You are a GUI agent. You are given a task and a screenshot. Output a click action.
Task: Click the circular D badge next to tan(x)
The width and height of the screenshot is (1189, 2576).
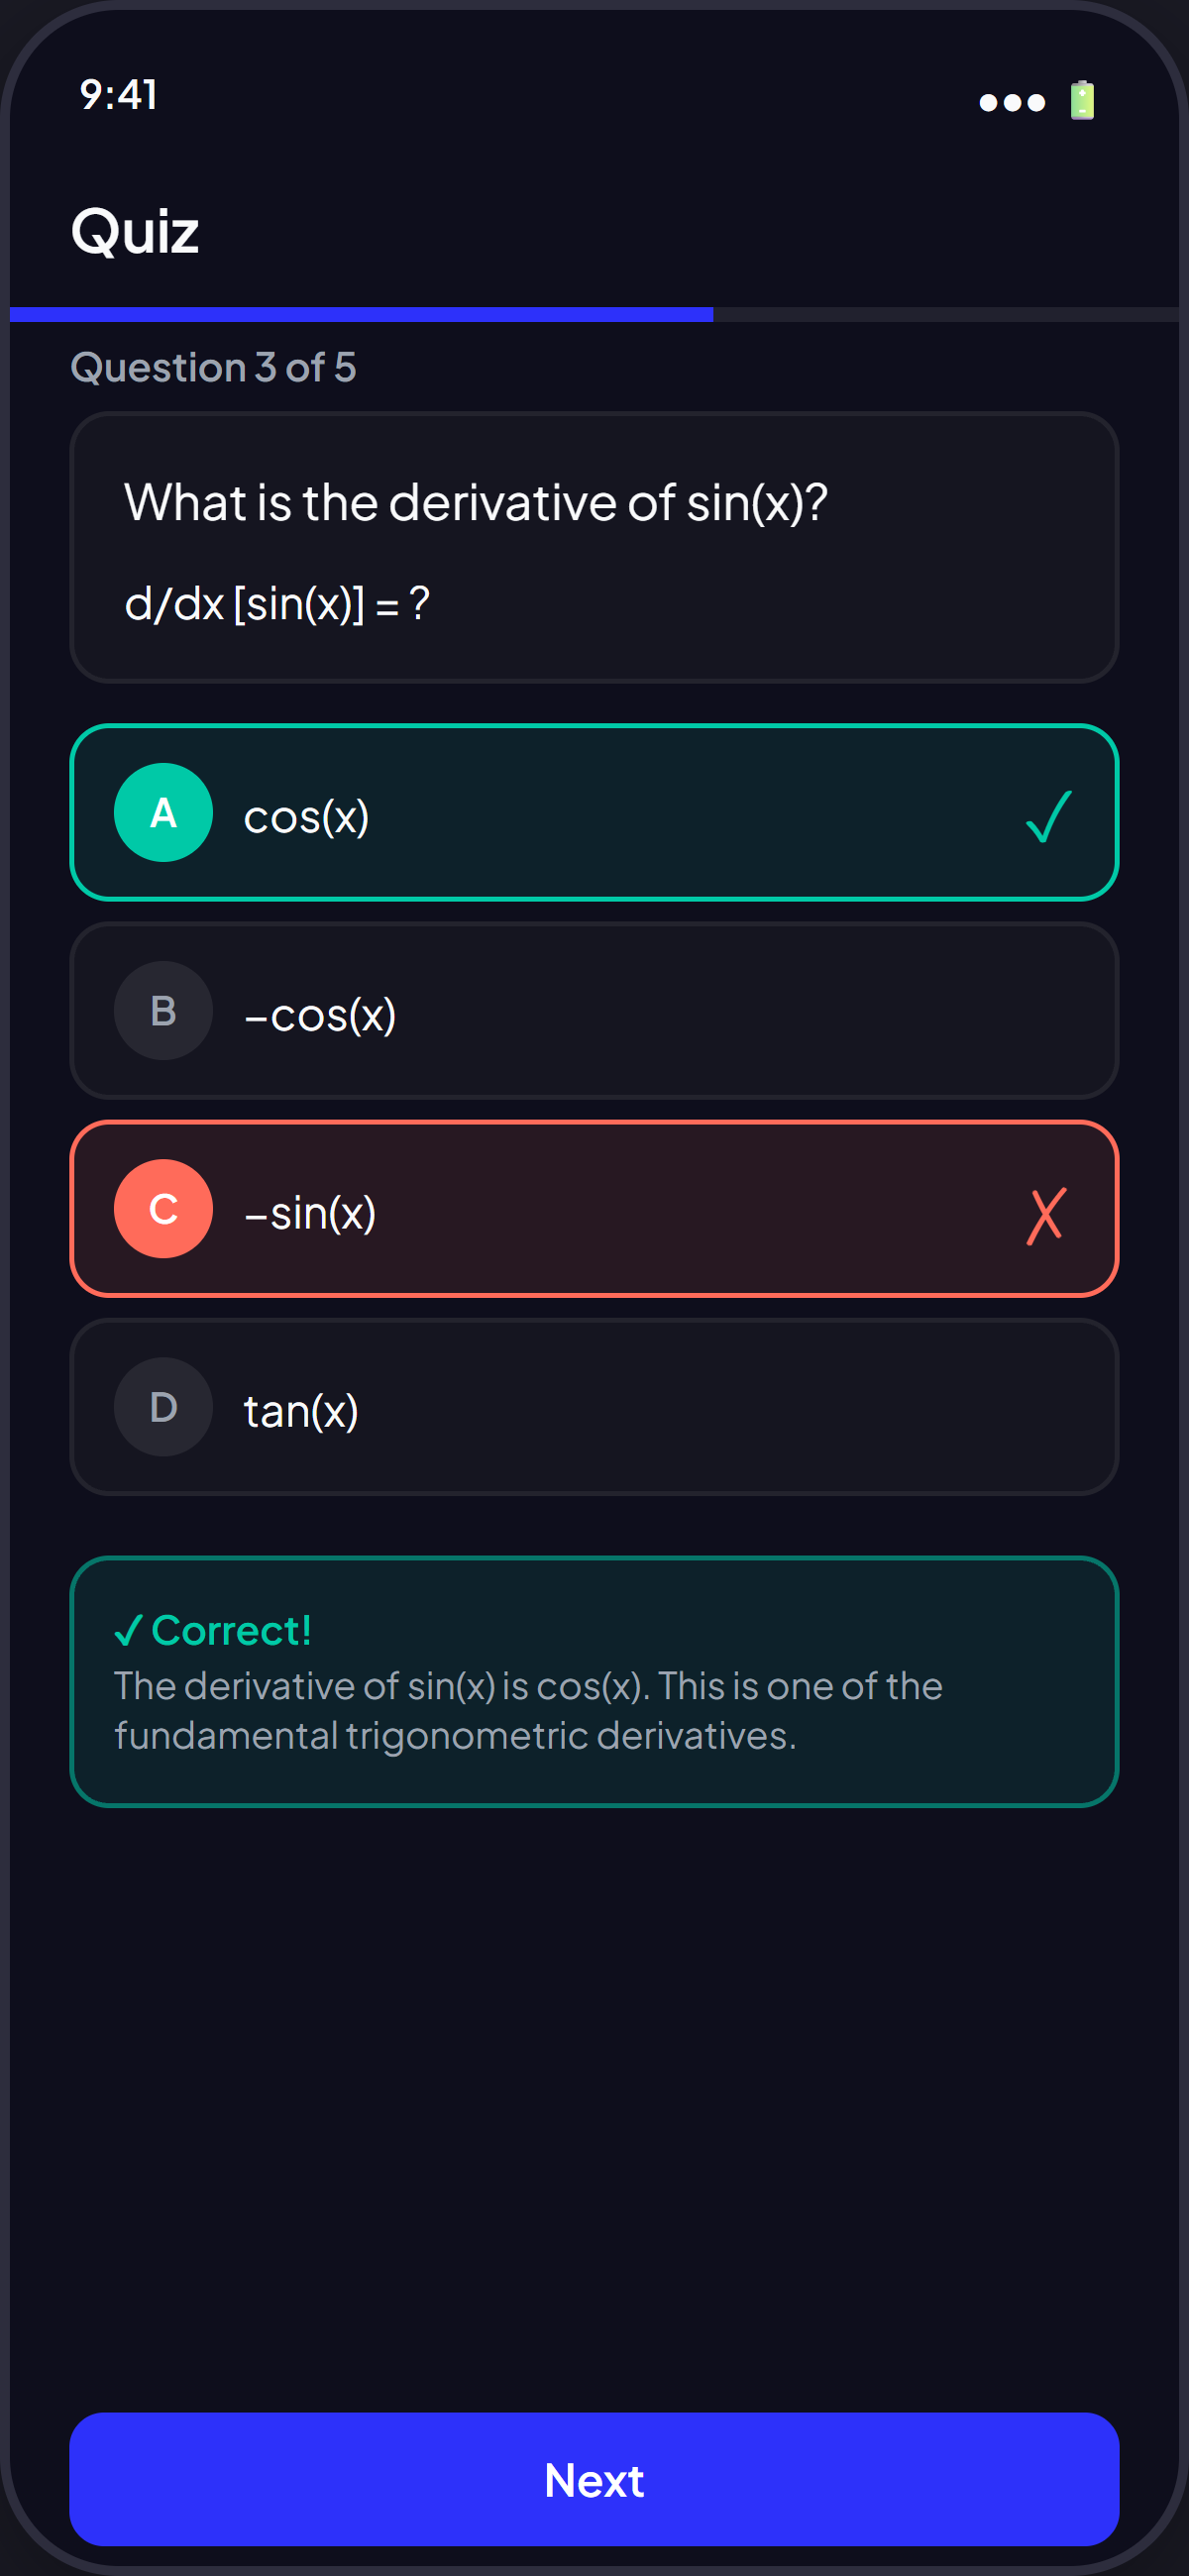click(x=163, y=1407)
